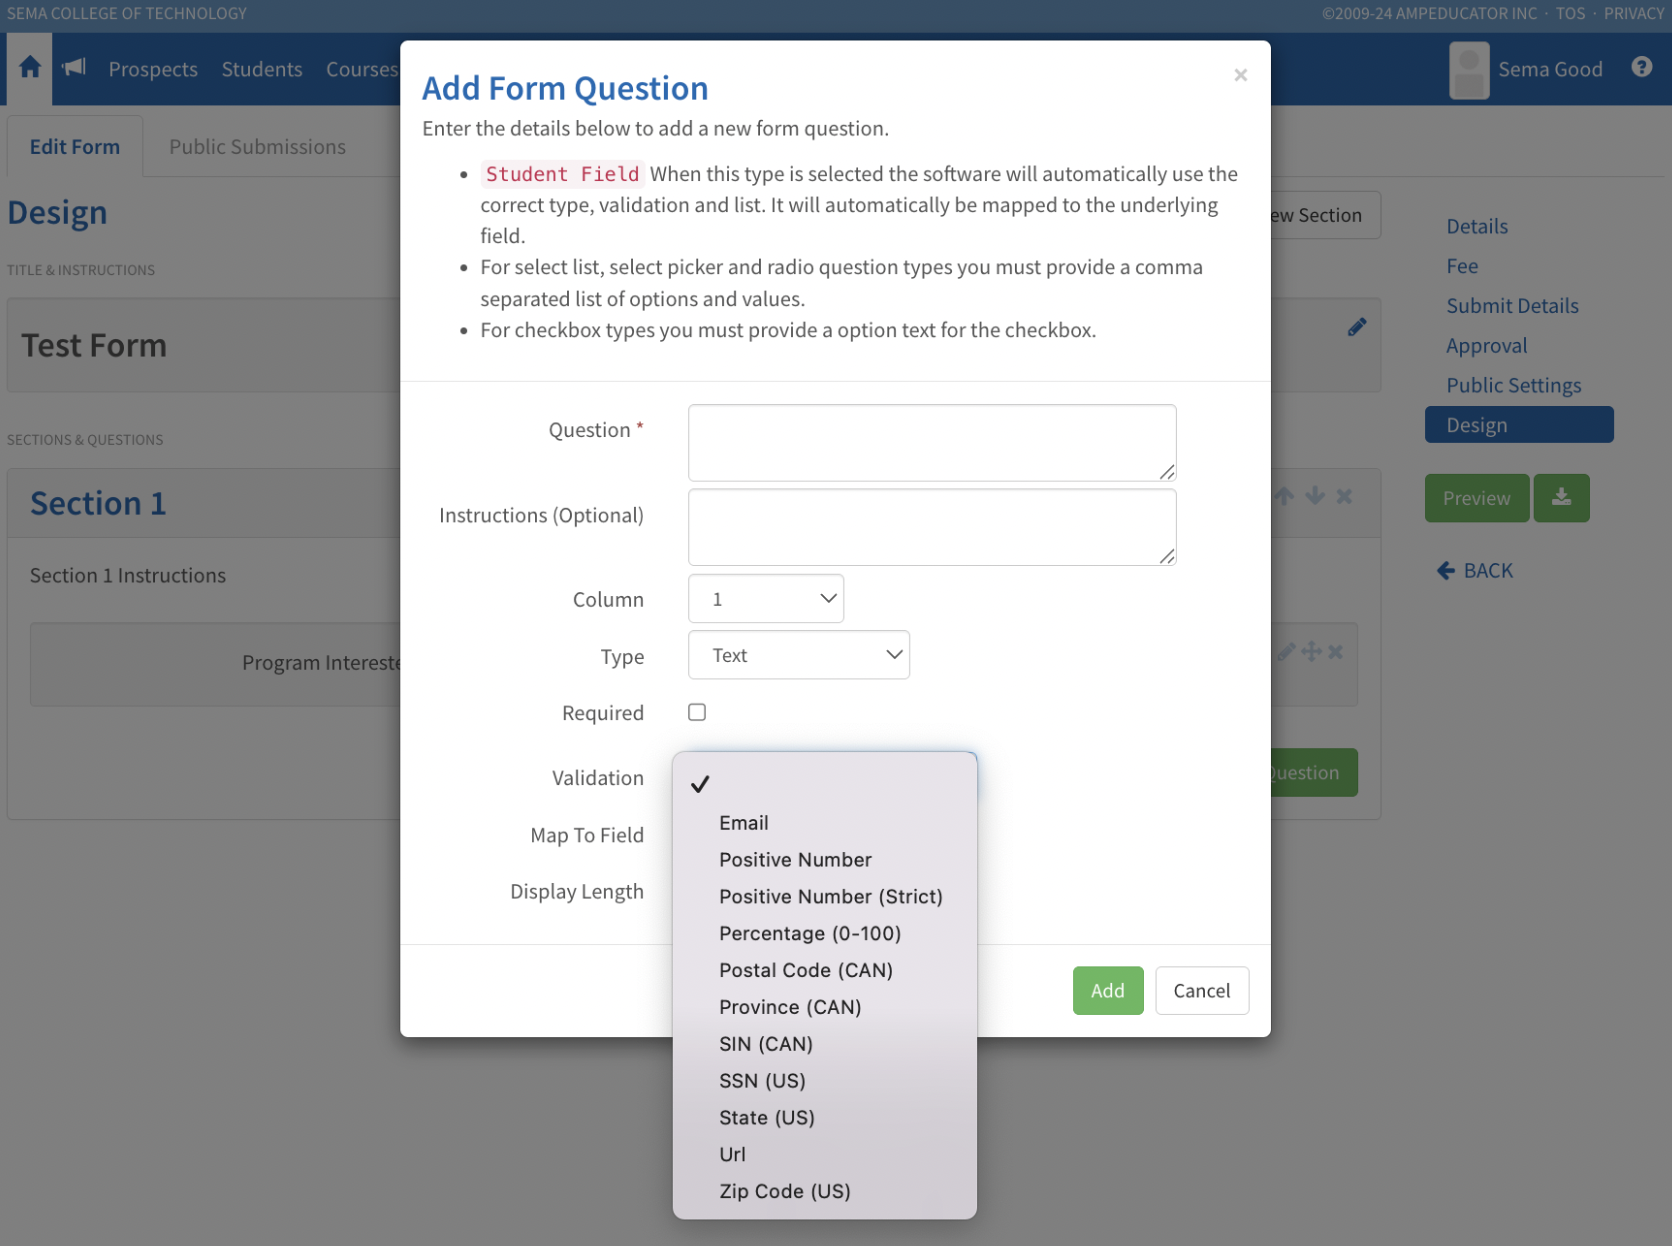The height and width of the screenshot is (1246, 1672).
Task: Click the user avatar icon
Action: 1468,70
